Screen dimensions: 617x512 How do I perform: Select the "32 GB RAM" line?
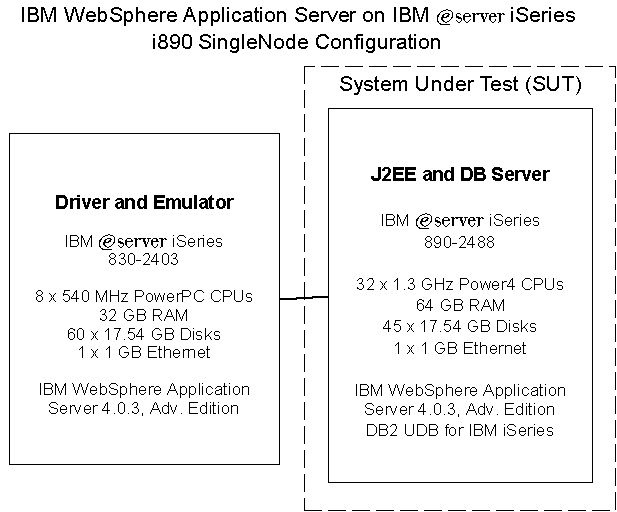[143, 314]
